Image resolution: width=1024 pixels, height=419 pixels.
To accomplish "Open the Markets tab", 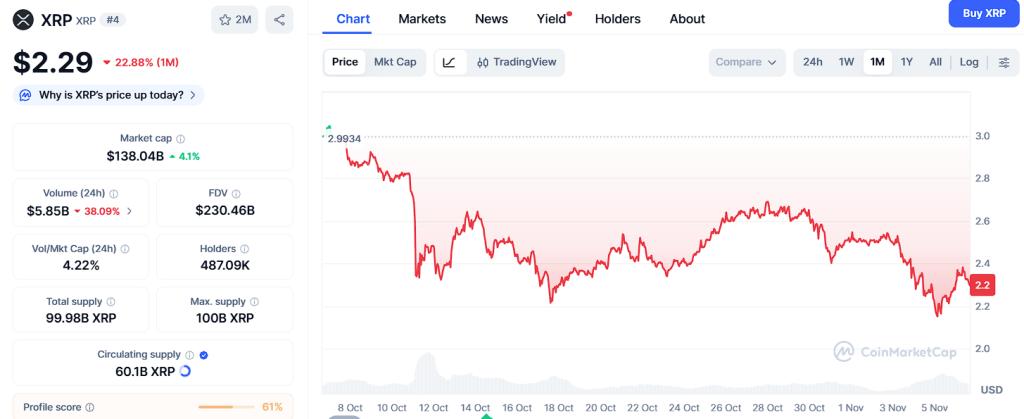I will (x=422, y=19).
